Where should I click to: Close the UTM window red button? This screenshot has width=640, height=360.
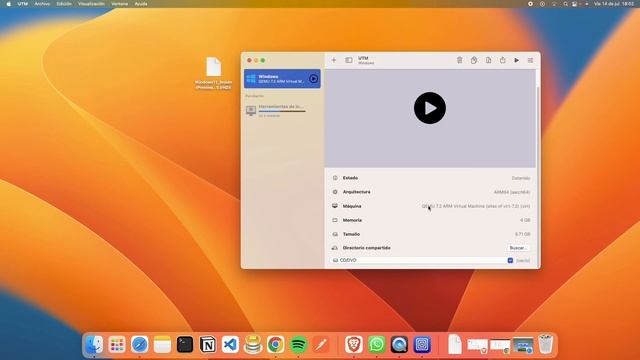click(x=249, y=60)
